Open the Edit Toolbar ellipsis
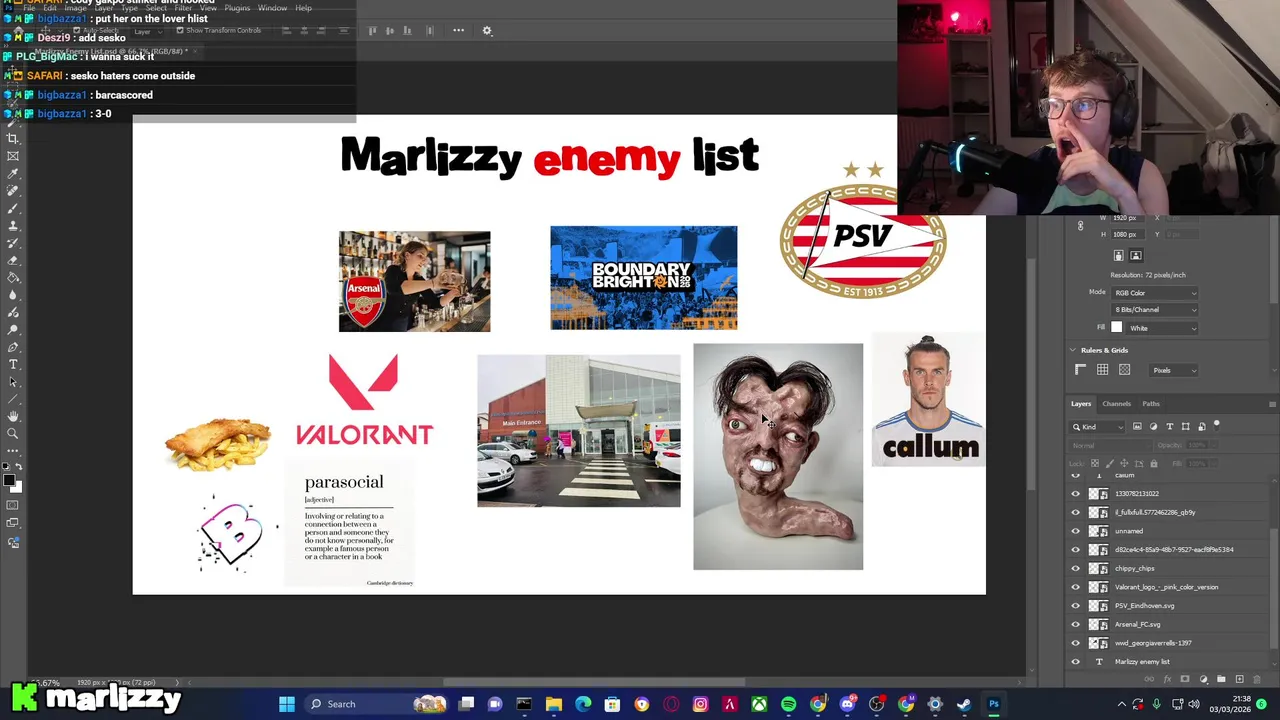This screenshot has height=720, width=1280. coord(13,451)
